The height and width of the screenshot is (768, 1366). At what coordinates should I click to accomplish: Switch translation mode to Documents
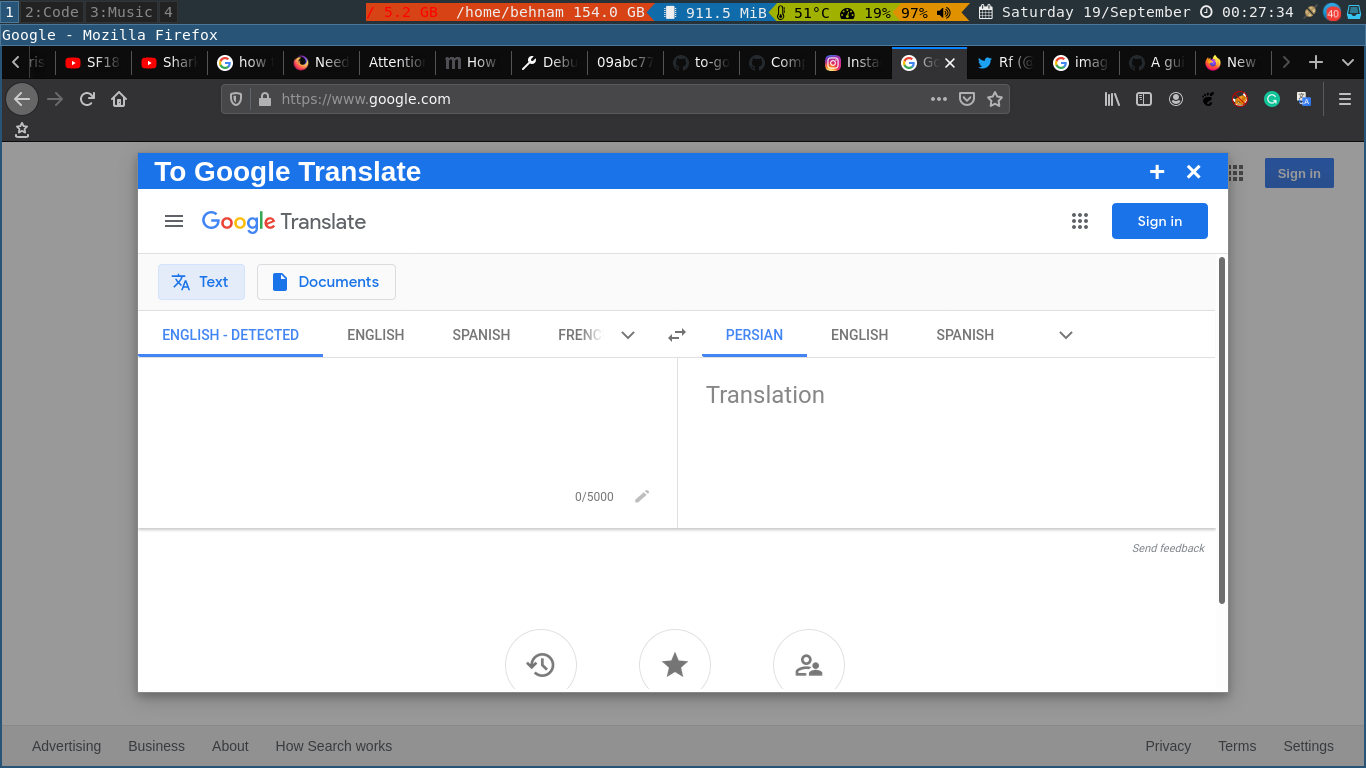pos(326,282)
